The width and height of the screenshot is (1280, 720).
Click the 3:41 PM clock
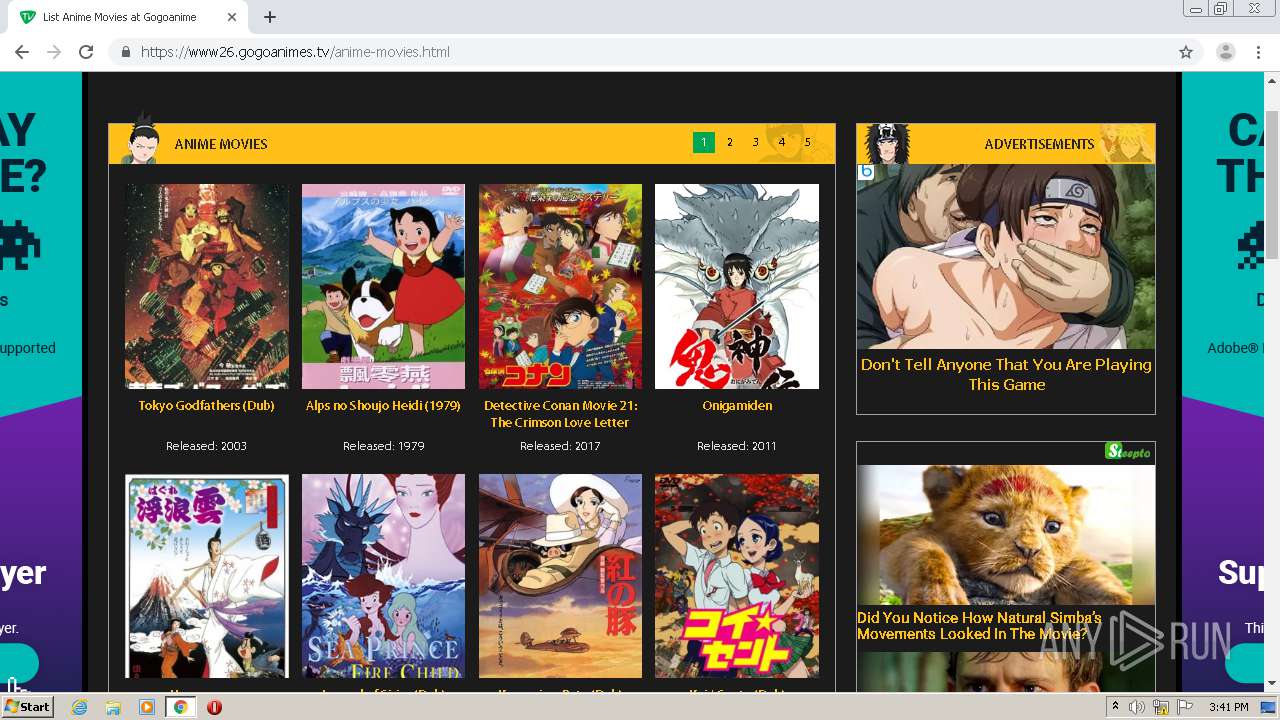coord(1228,707)
